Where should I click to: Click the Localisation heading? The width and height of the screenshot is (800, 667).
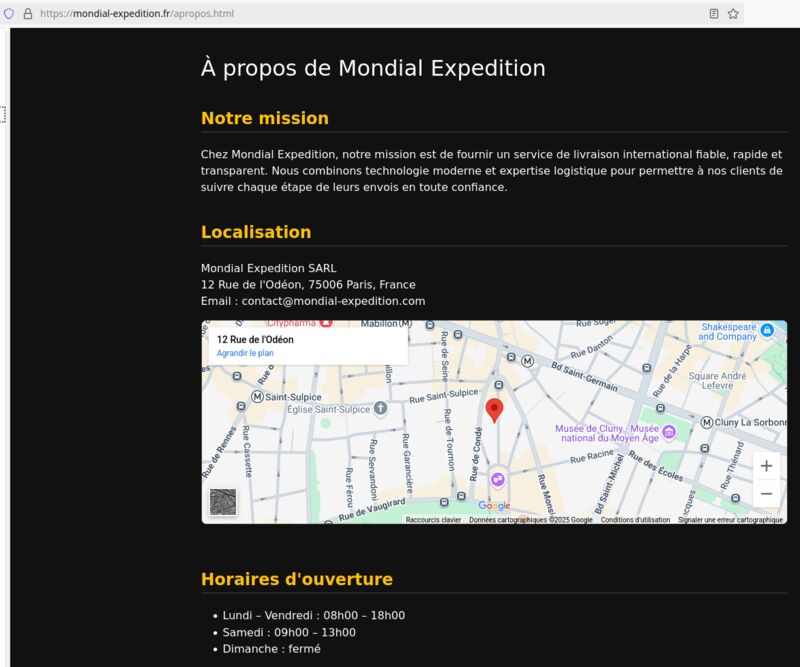(256, 232)
